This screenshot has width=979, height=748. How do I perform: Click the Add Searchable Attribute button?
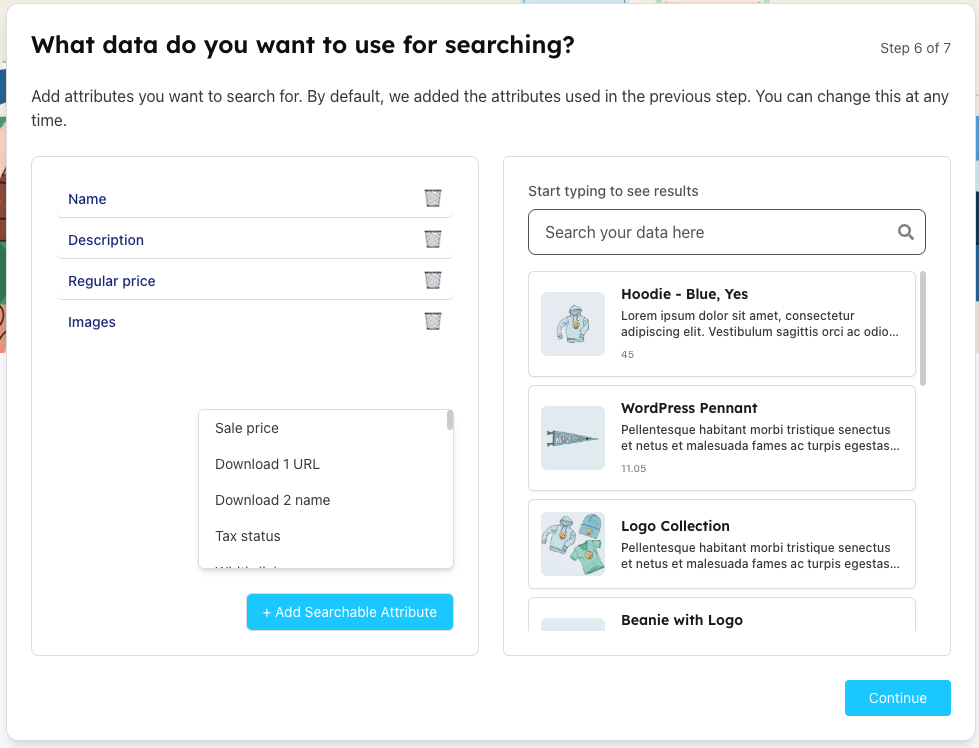pyautogui.click(x=349, y=612)
